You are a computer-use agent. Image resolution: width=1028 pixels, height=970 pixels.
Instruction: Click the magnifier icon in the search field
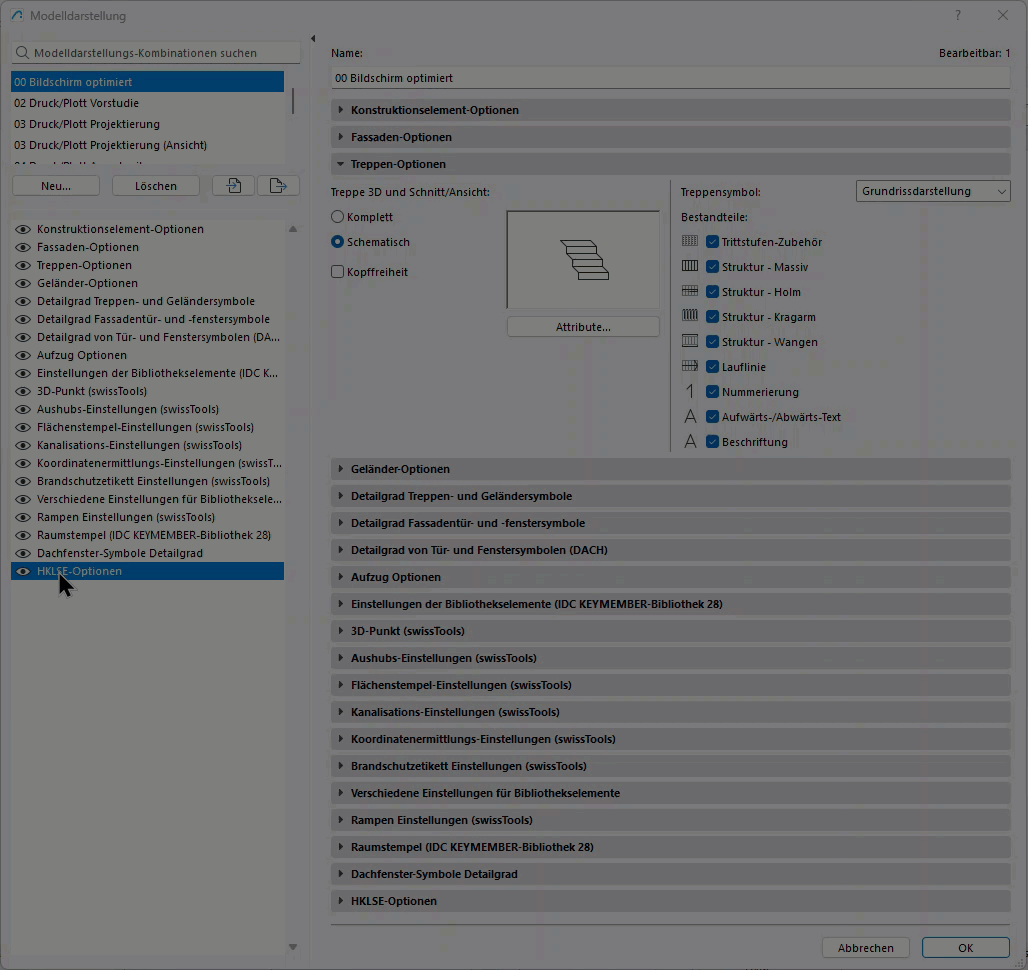pos(22,53)
